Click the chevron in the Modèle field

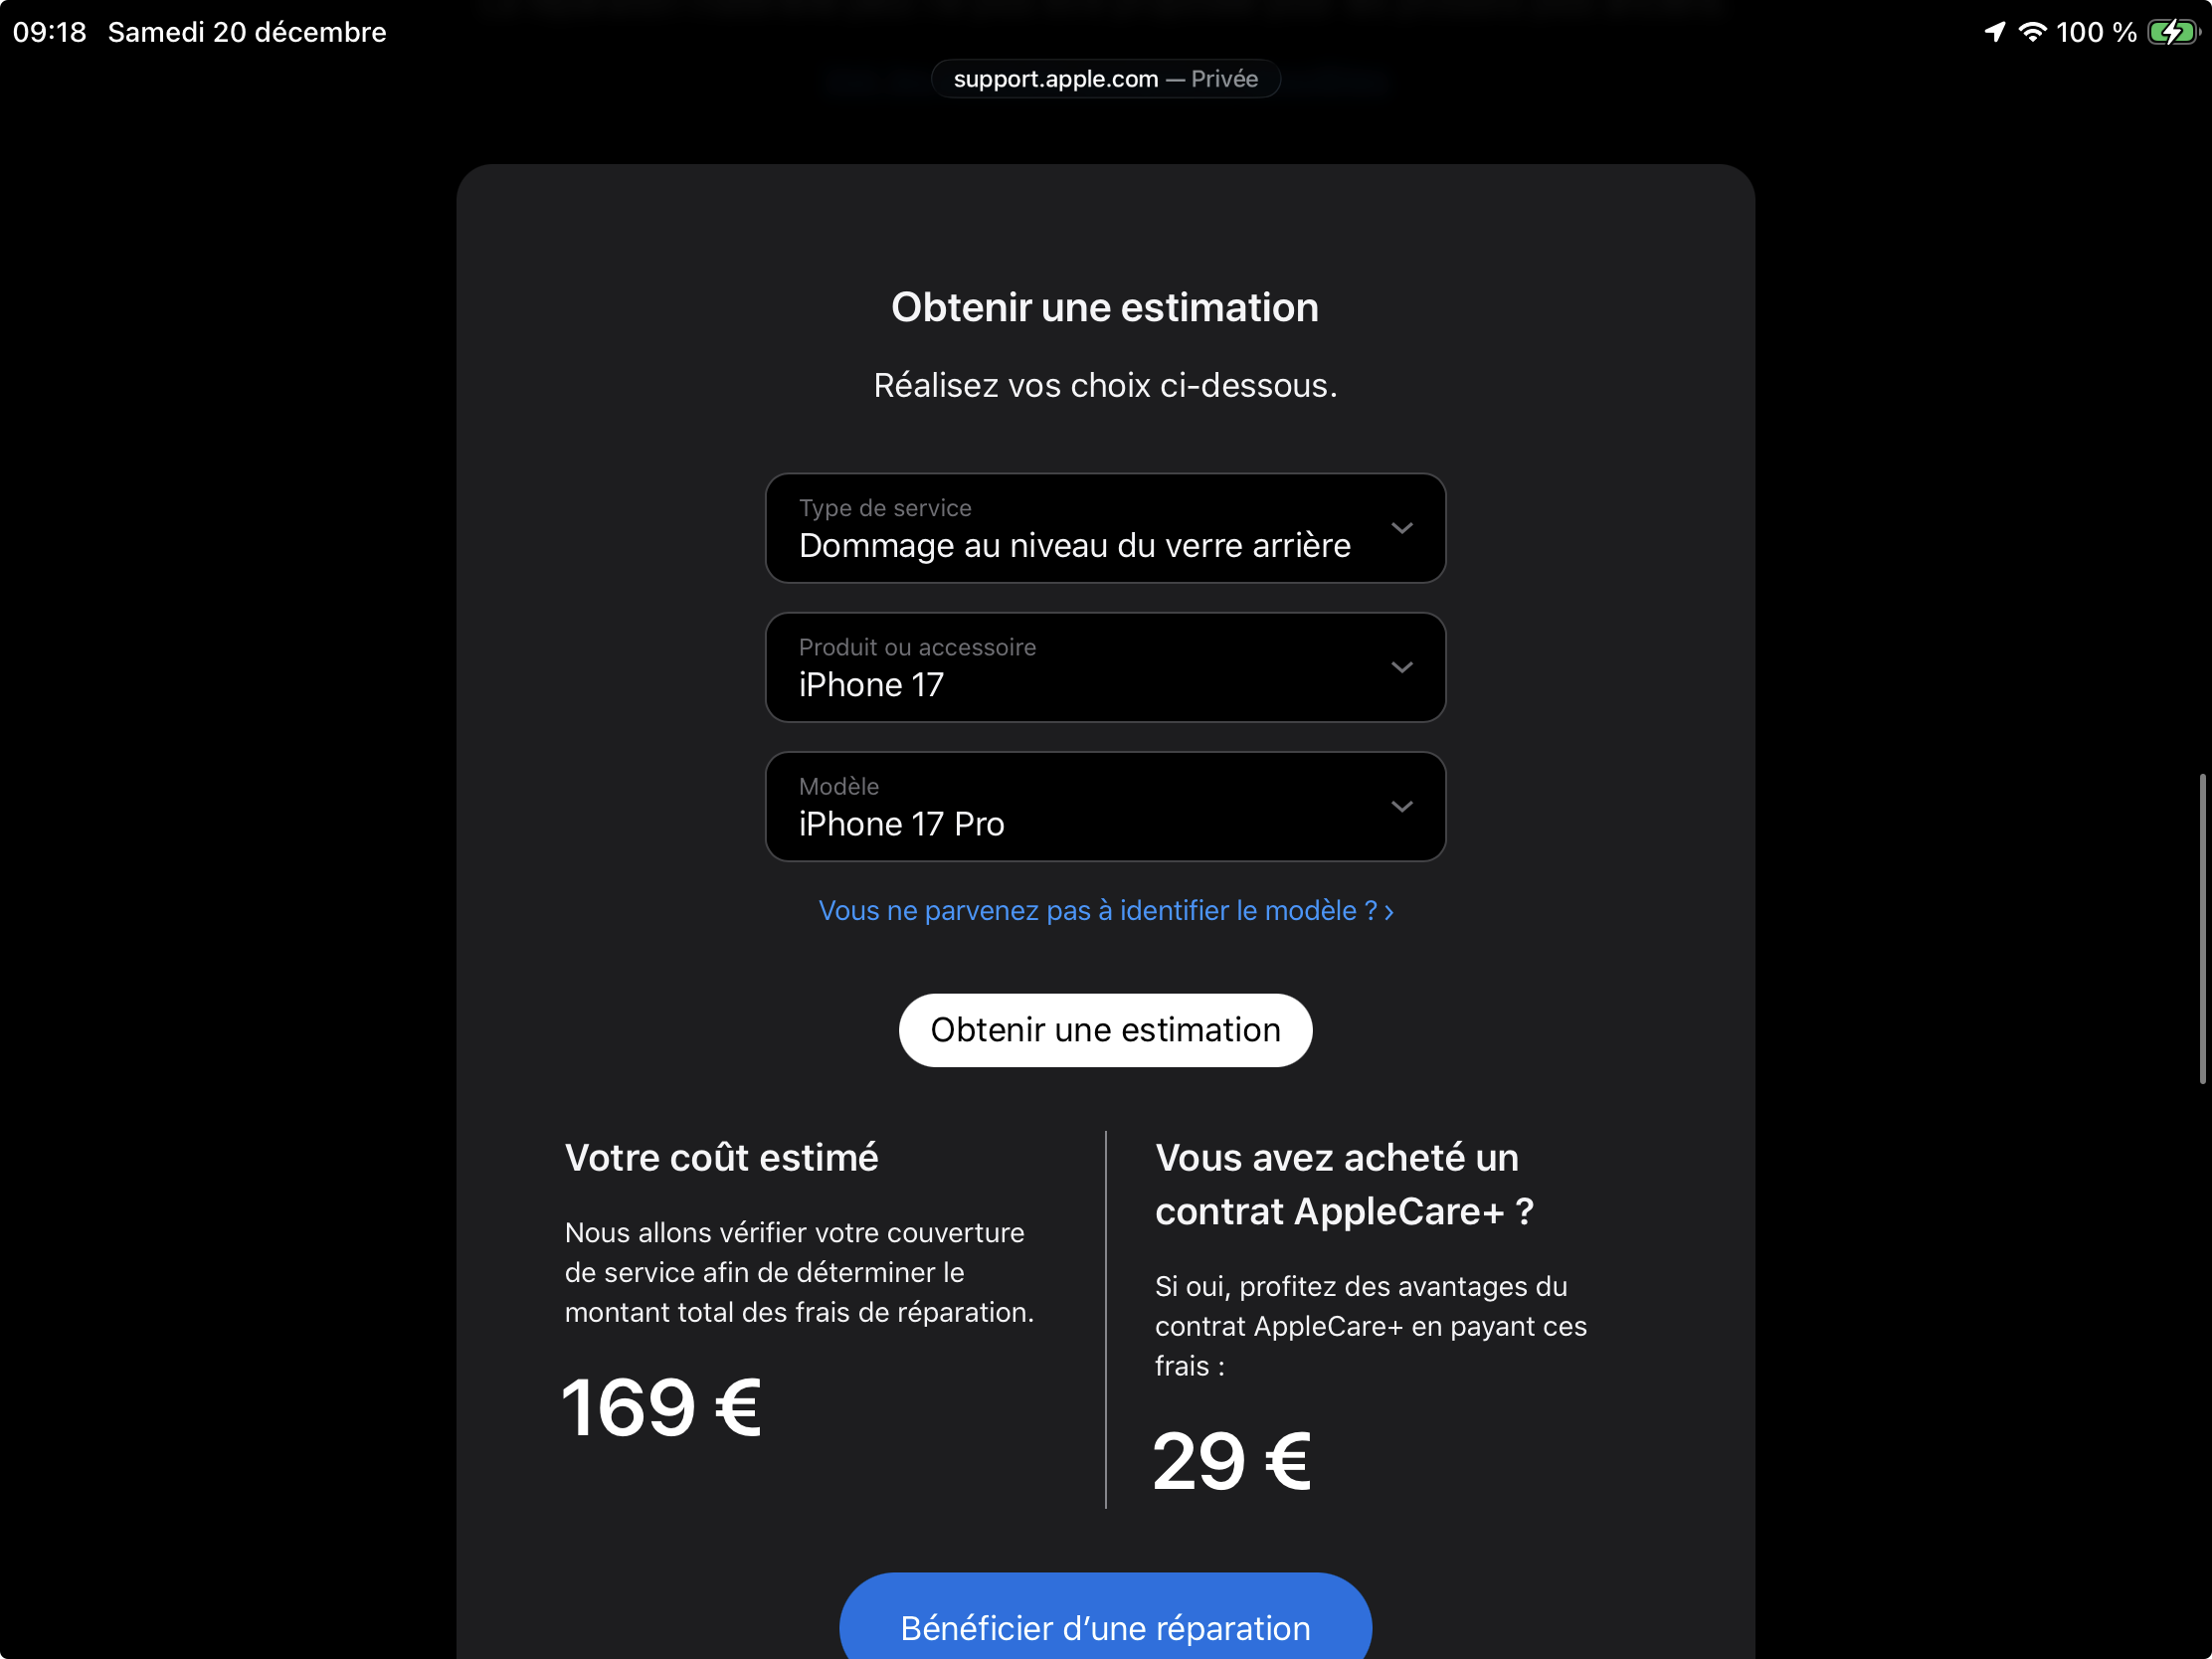tap(1401, 806)
